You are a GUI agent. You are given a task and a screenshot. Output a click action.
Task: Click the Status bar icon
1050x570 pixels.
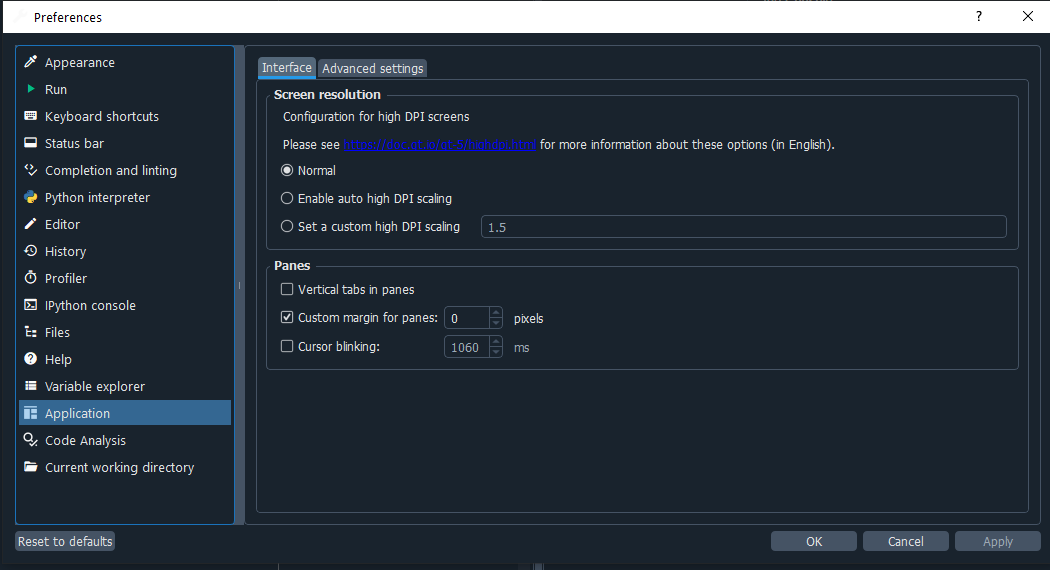(x=30, y=143)
